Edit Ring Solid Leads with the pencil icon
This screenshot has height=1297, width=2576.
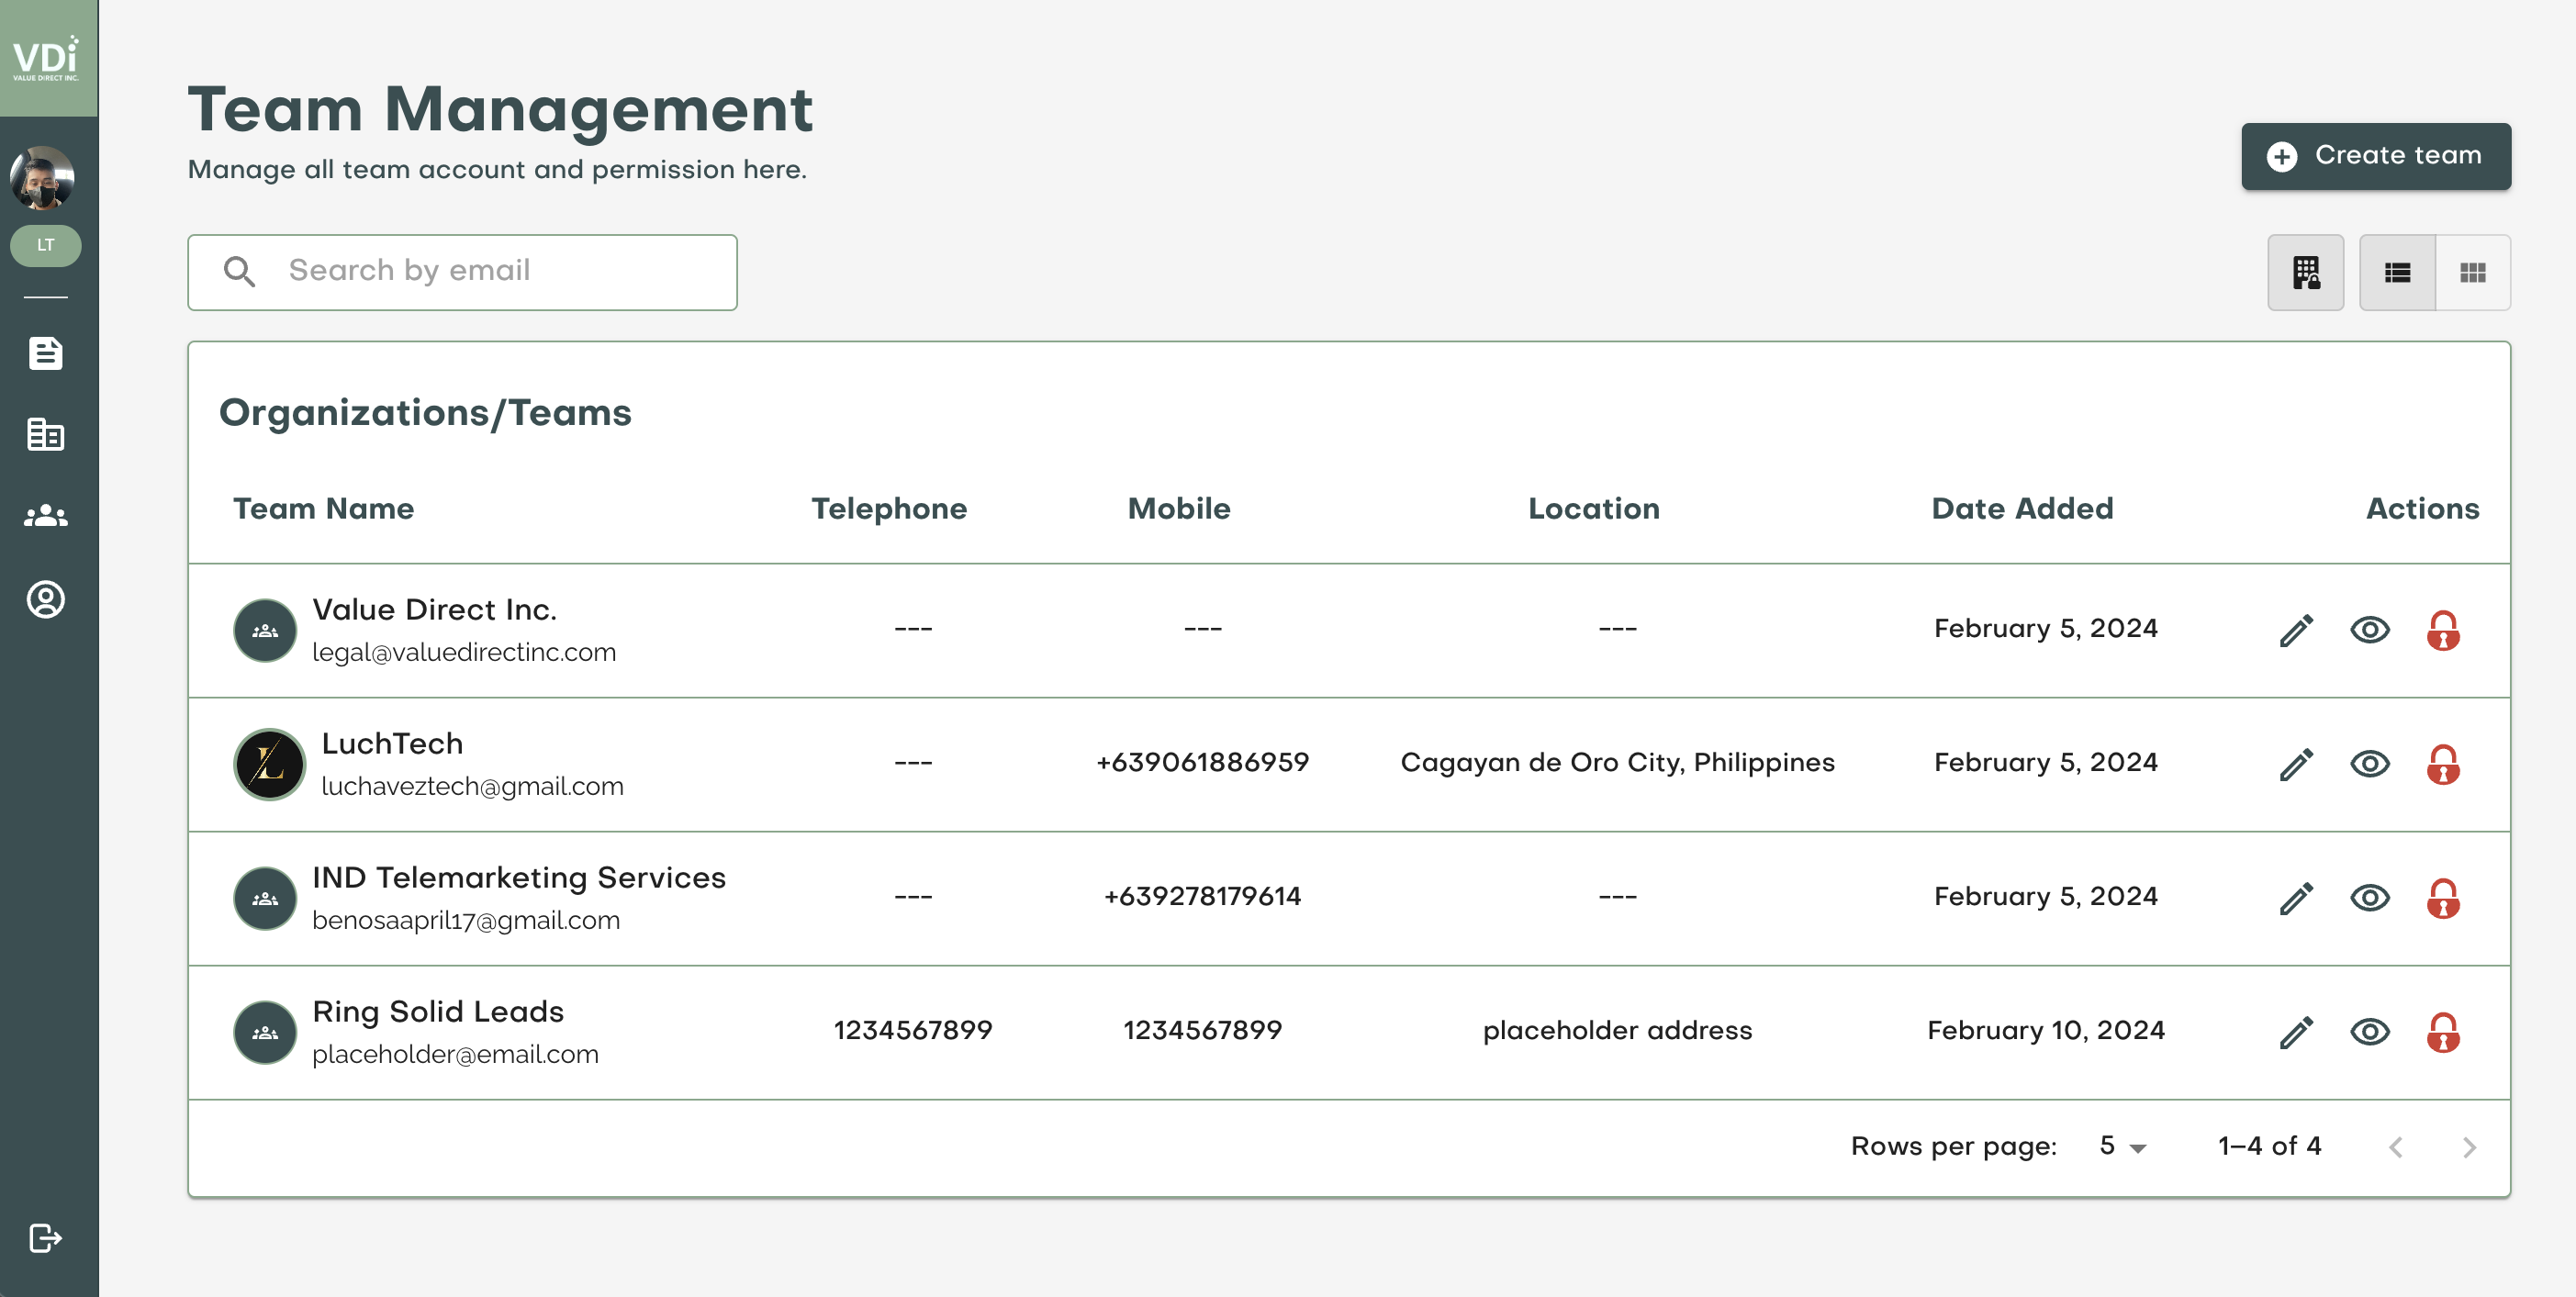pyautogui.click(x=2296, y=1031)
